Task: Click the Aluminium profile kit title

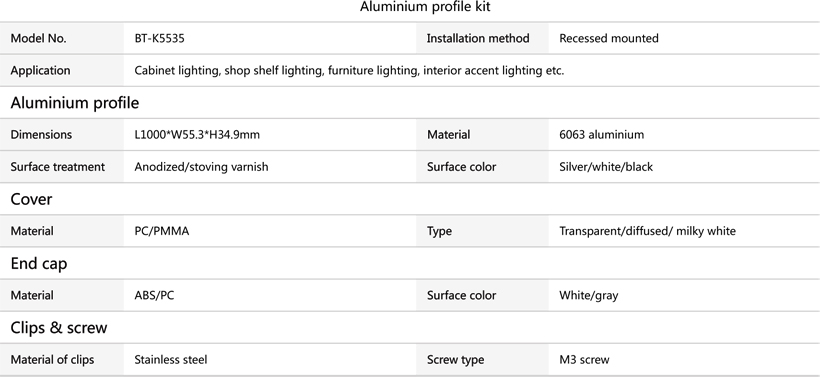Action: 425,7
